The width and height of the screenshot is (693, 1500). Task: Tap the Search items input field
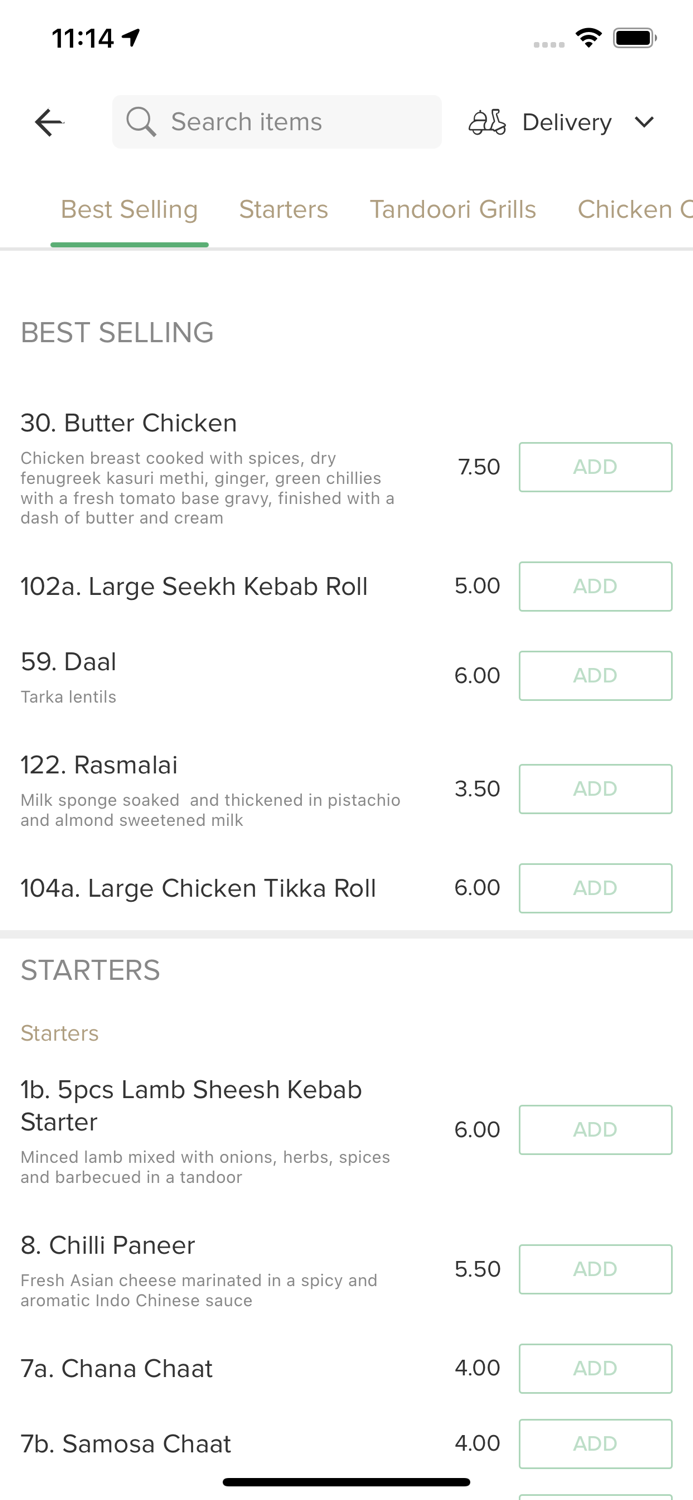coord(276,122)
